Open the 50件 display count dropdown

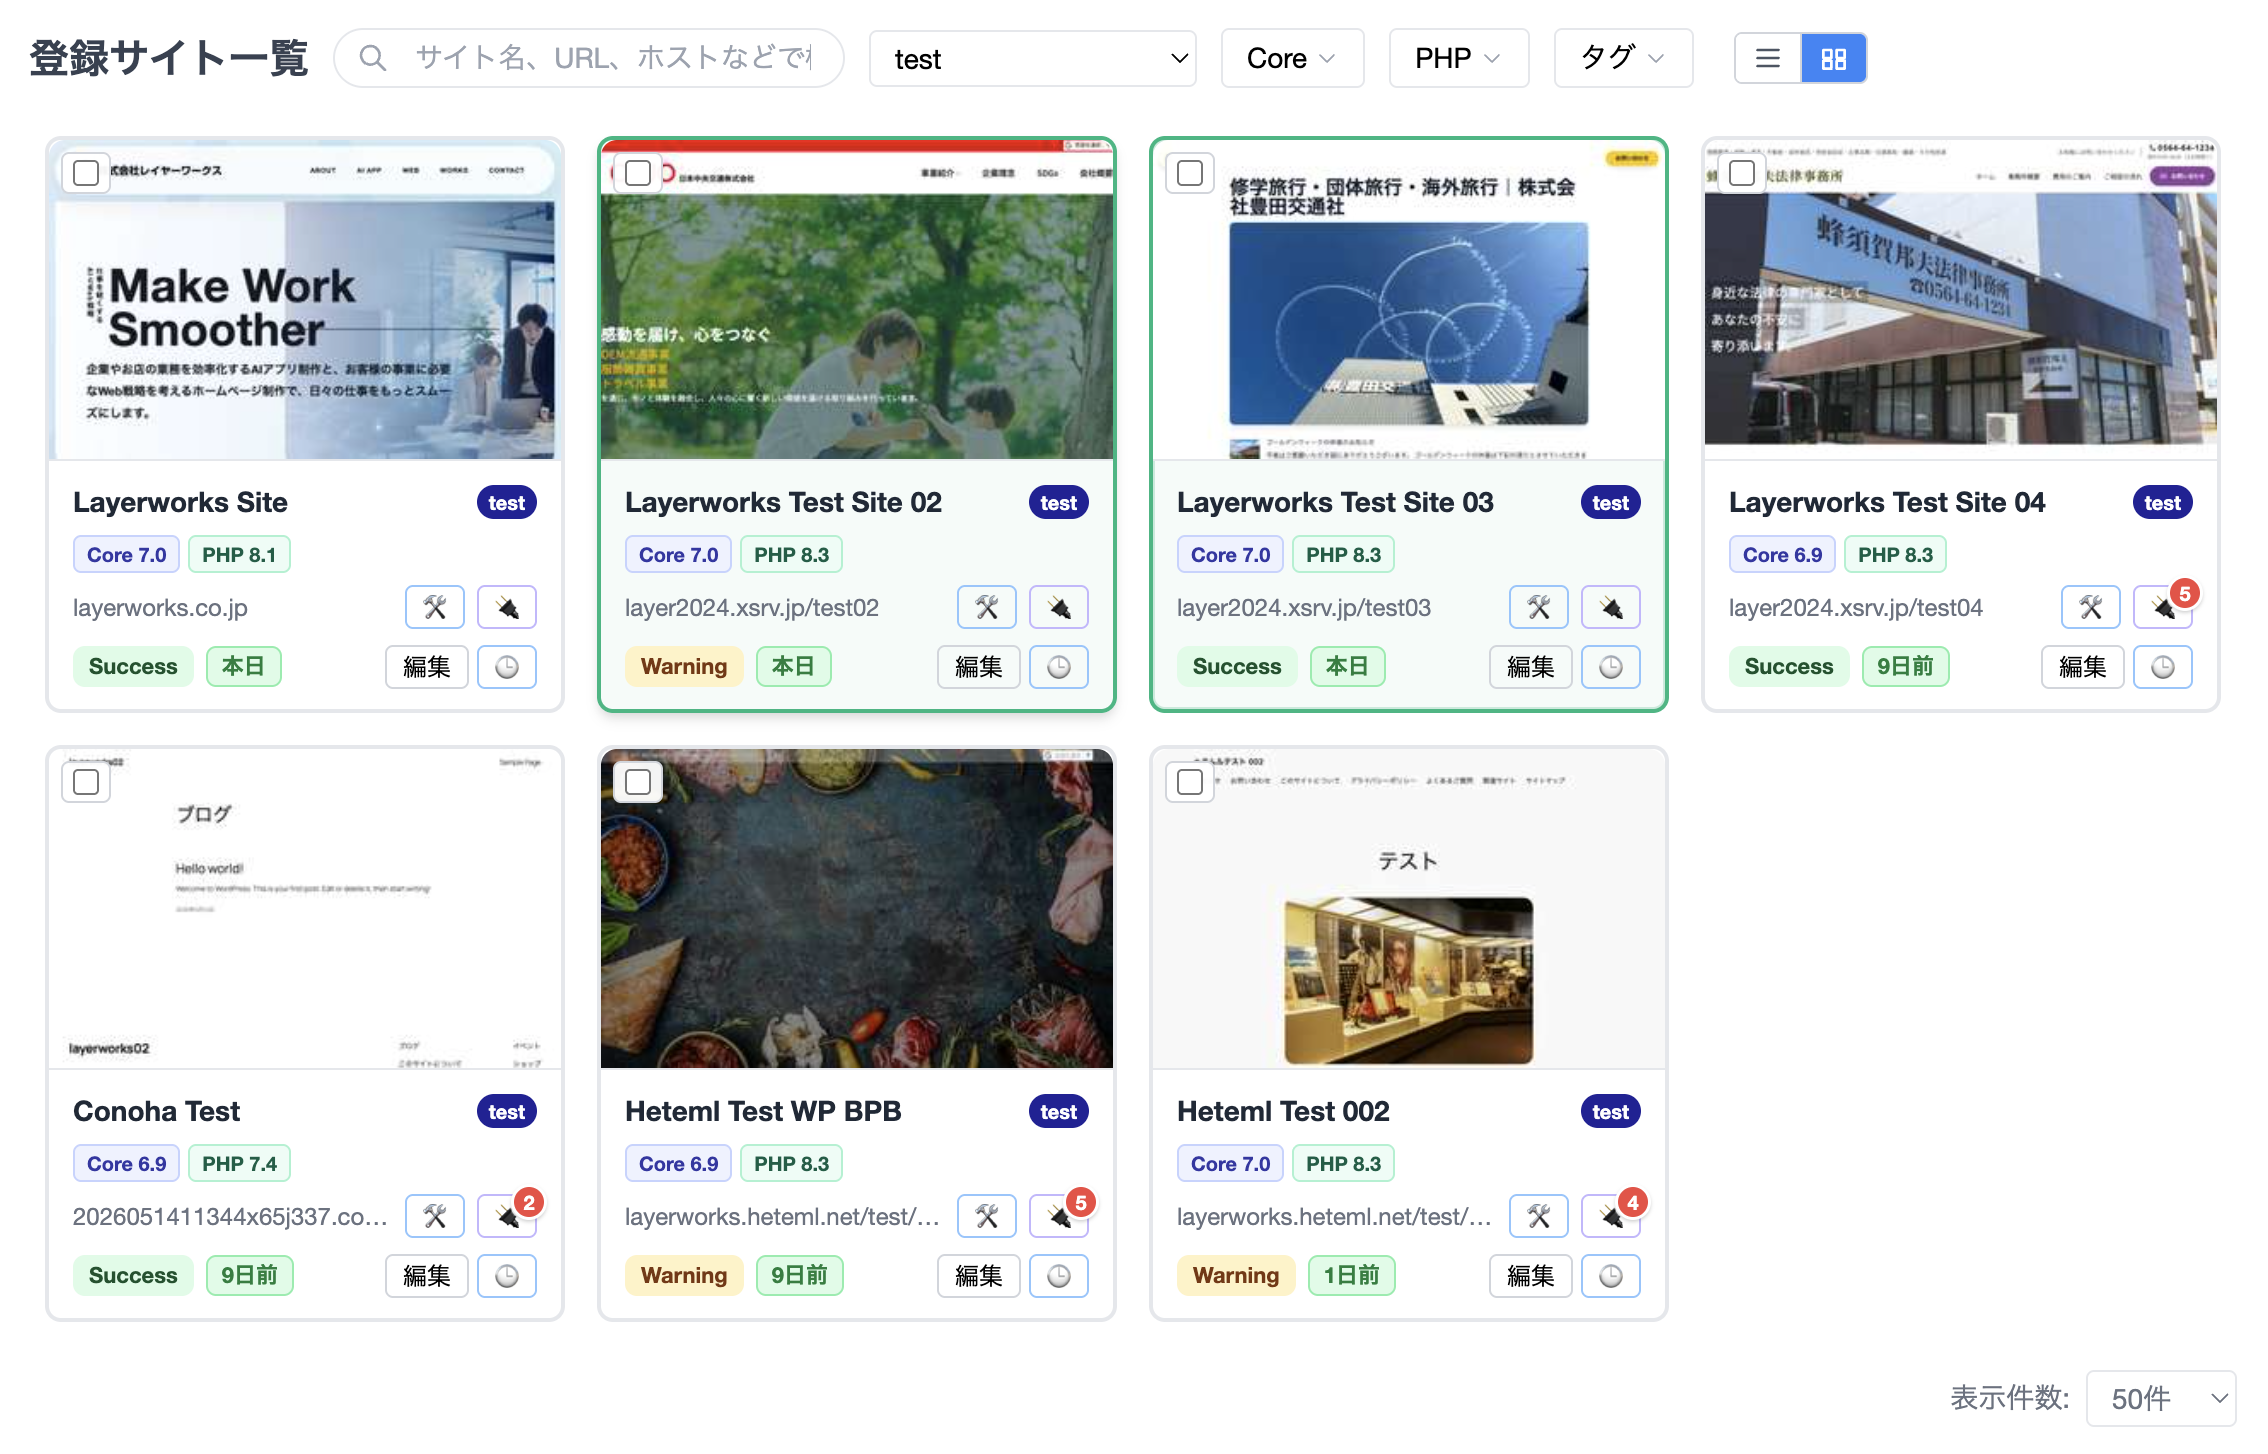pyautogui.click(x=2161, y=1398)
